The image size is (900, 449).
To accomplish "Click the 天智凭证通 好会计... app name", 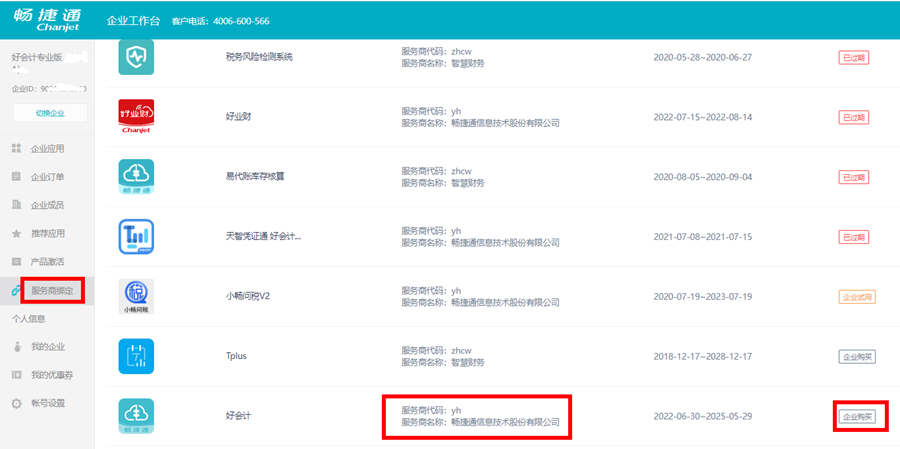I will (x=263, y=237).
